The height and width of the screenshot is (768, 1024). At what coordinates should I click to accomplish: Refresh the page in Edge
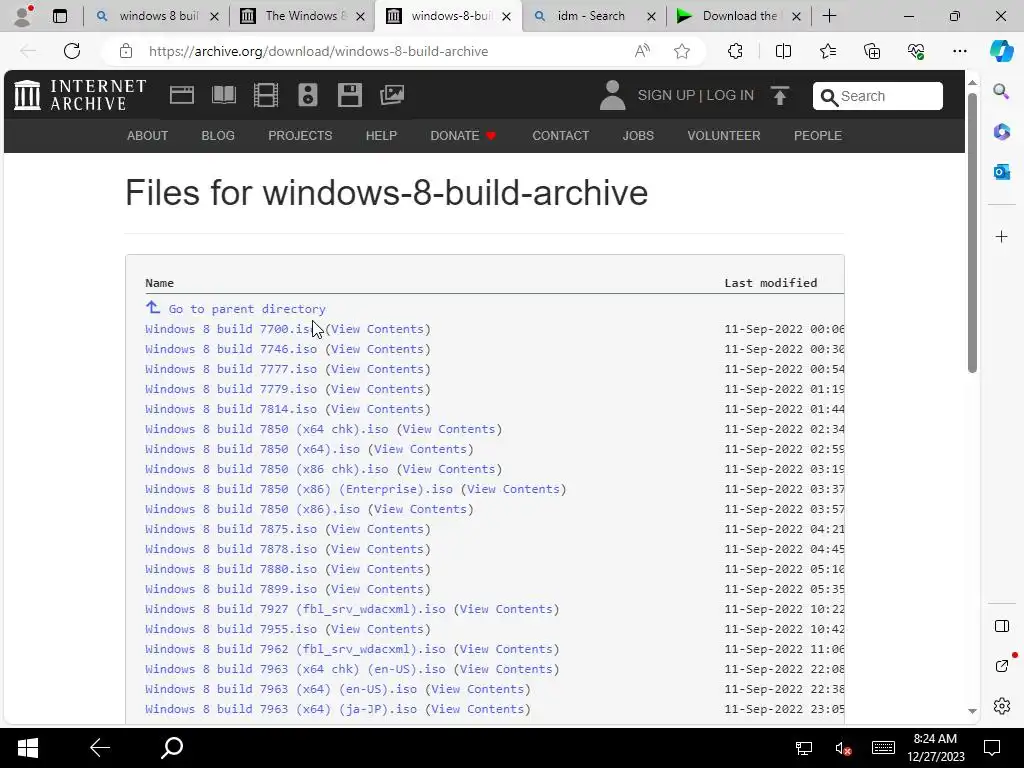pyautogui.click(x=72, y=51)
